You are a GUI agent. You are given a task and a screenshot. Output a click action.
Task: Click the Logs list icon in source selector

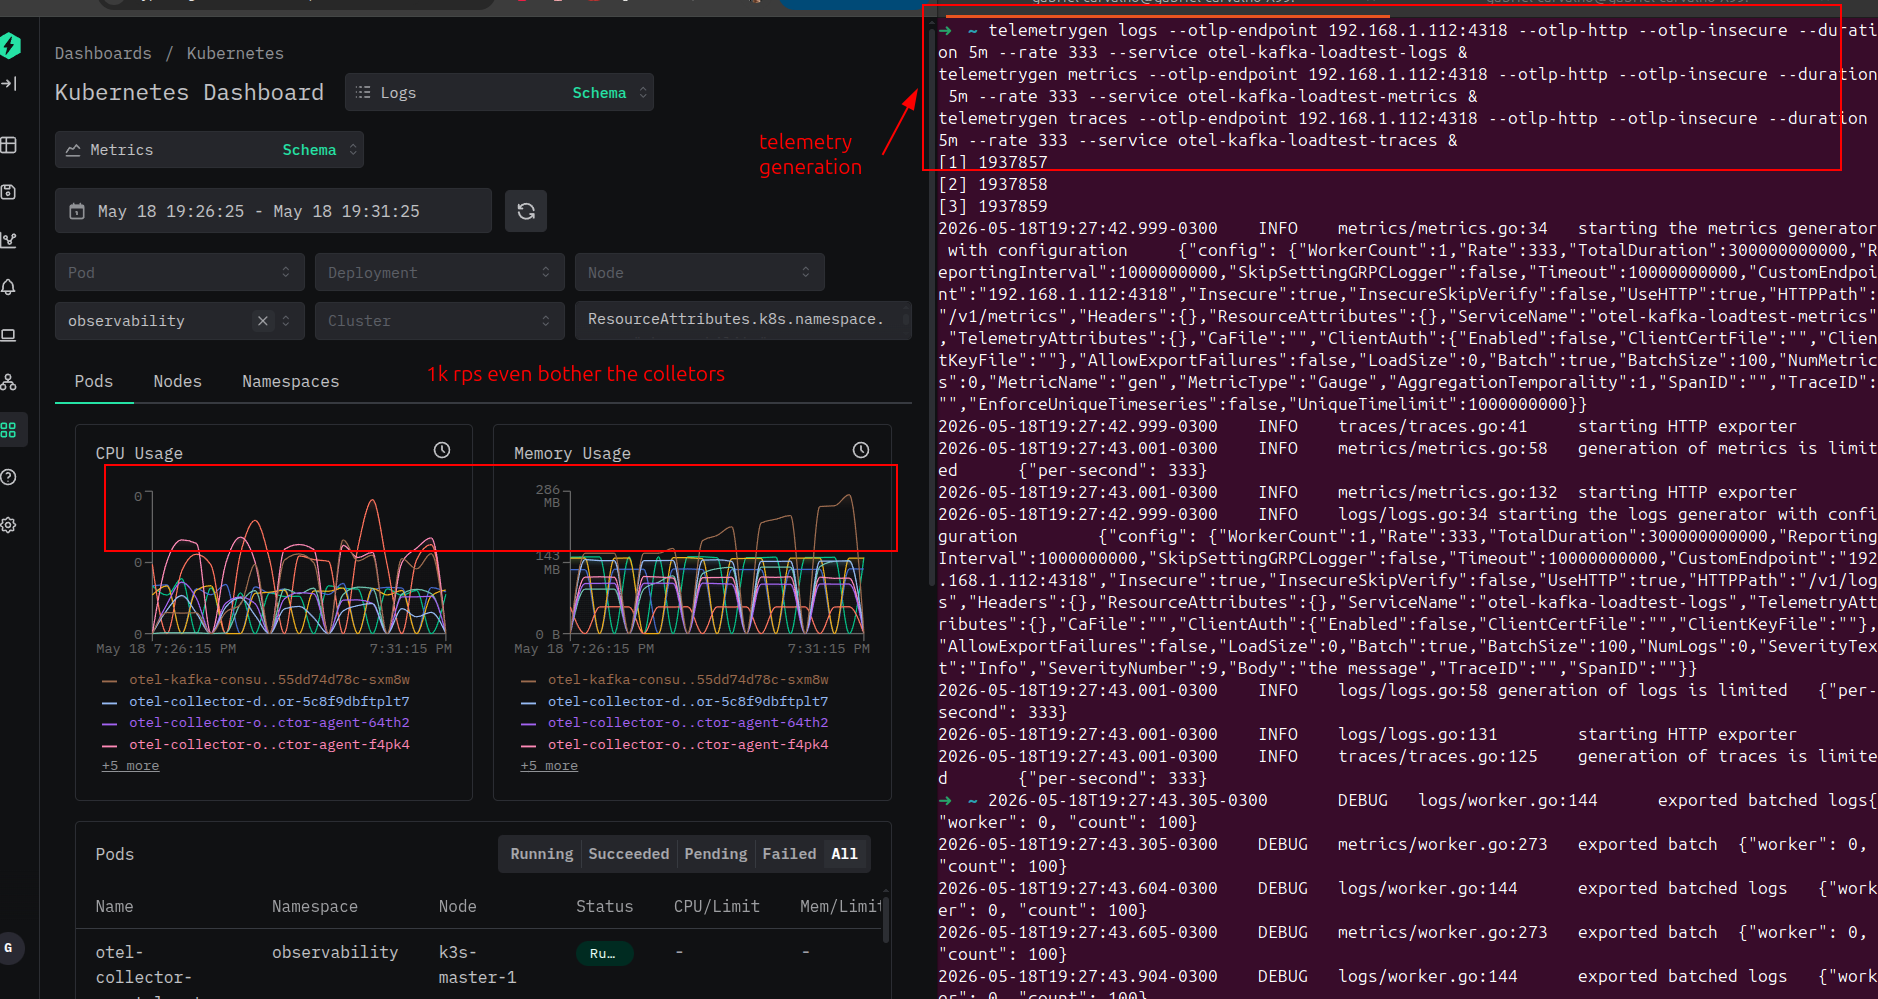[363, 92]
